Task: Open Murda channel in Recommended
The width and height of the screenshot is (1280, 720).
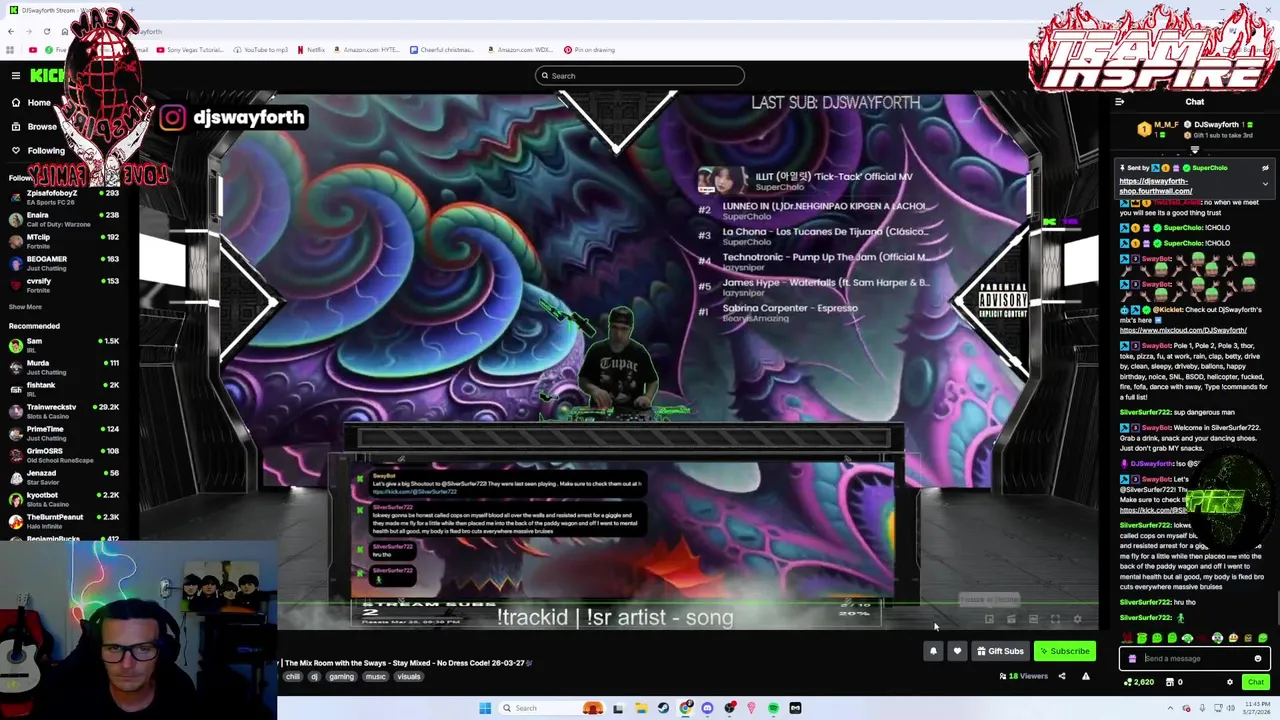Action: coord(64,367)
